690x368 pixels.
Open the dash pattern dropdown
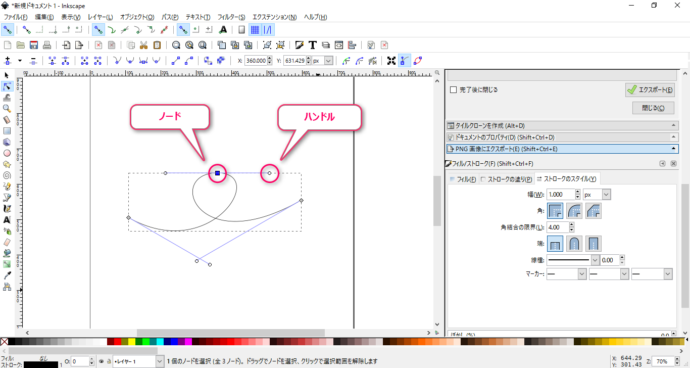click(x=573, y=260)
